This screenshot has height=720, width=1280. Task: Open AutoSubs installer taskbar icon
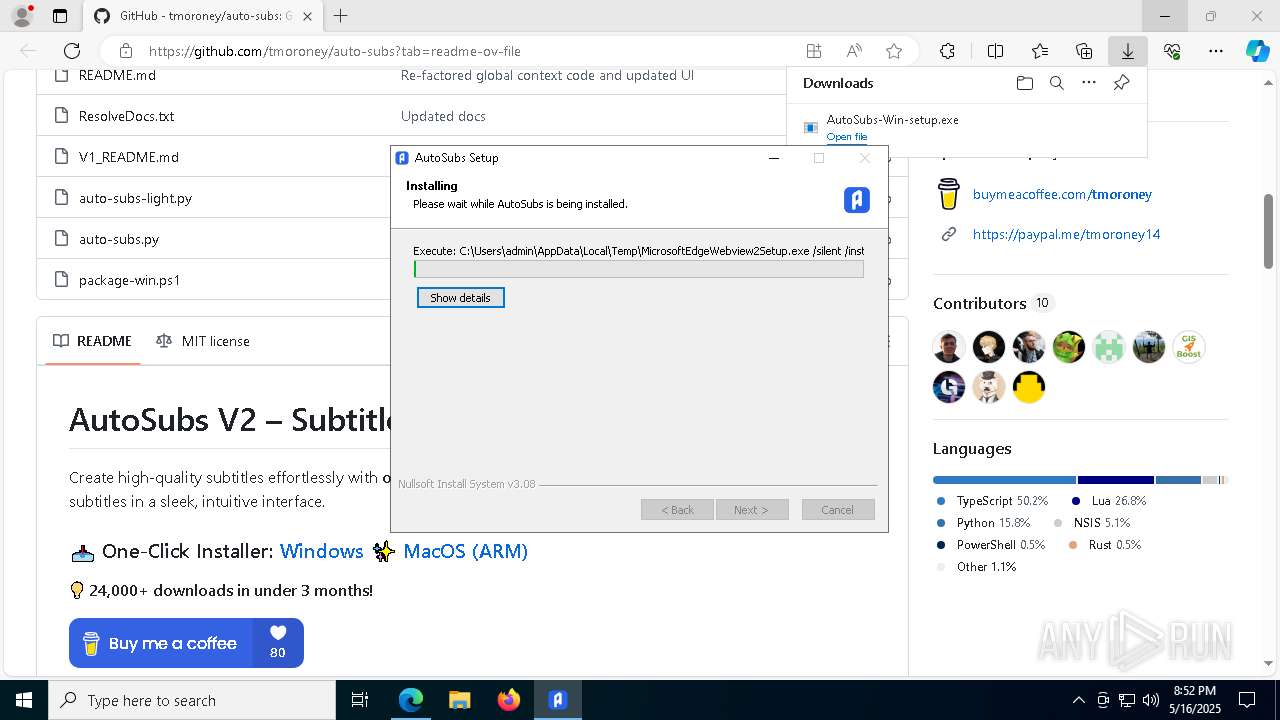coord(558,700)
